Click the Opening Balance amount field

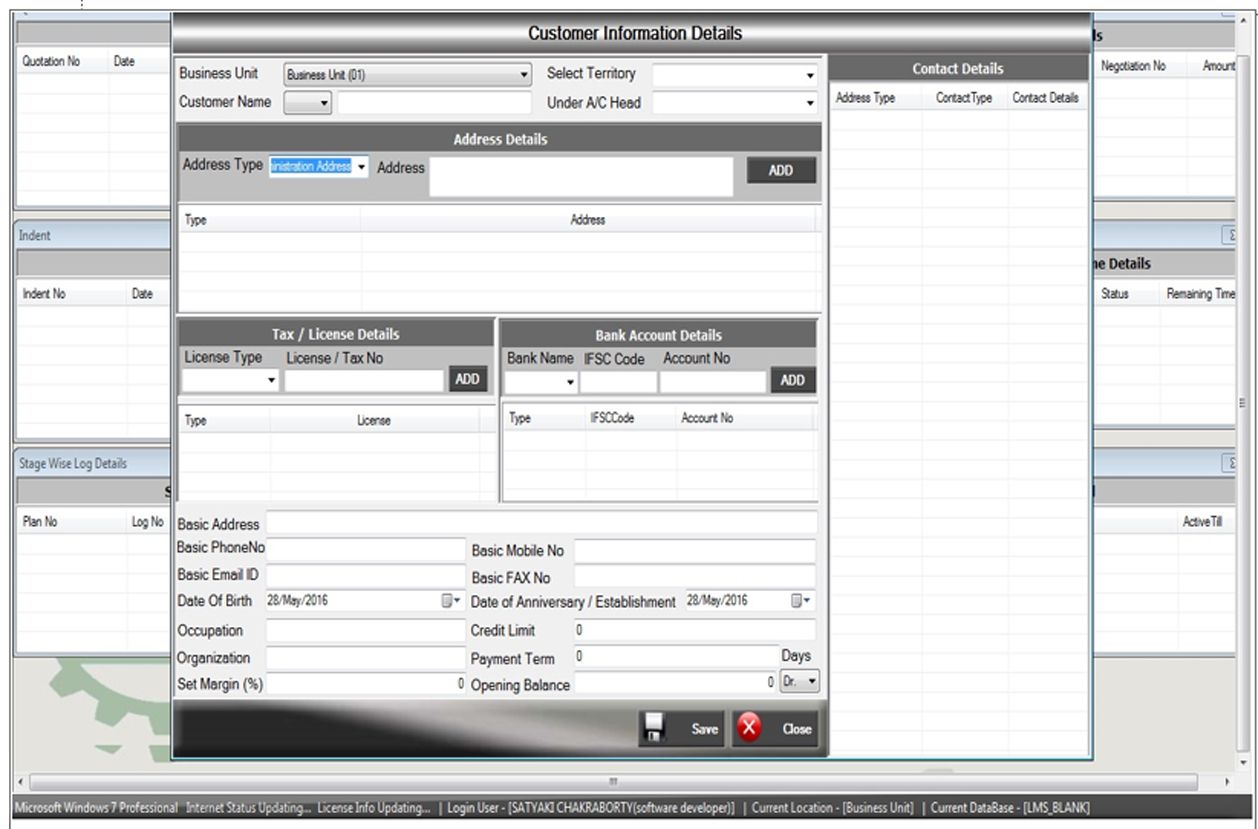(x=676, y=684)
